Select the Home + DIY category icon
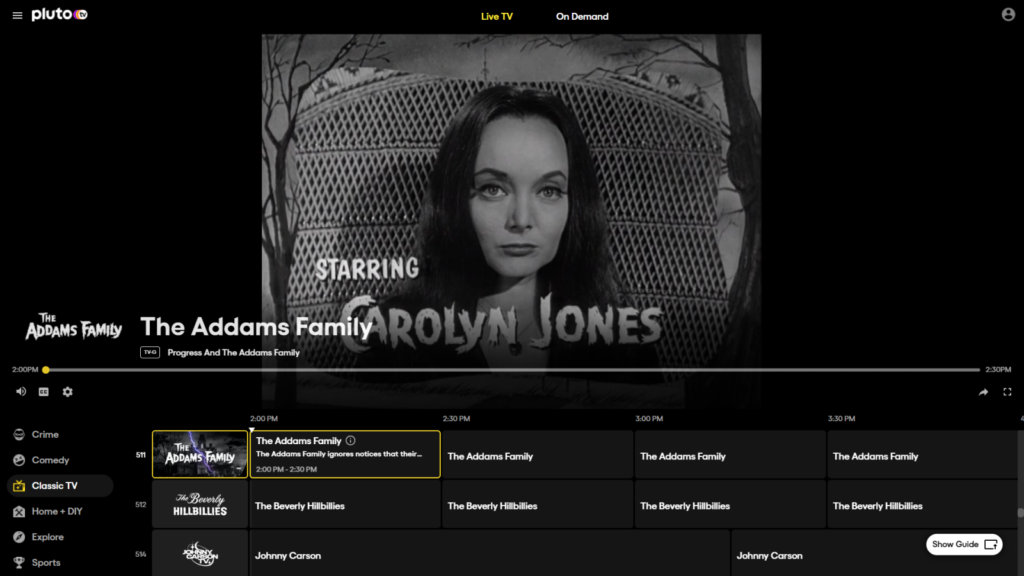 [19, 511]
